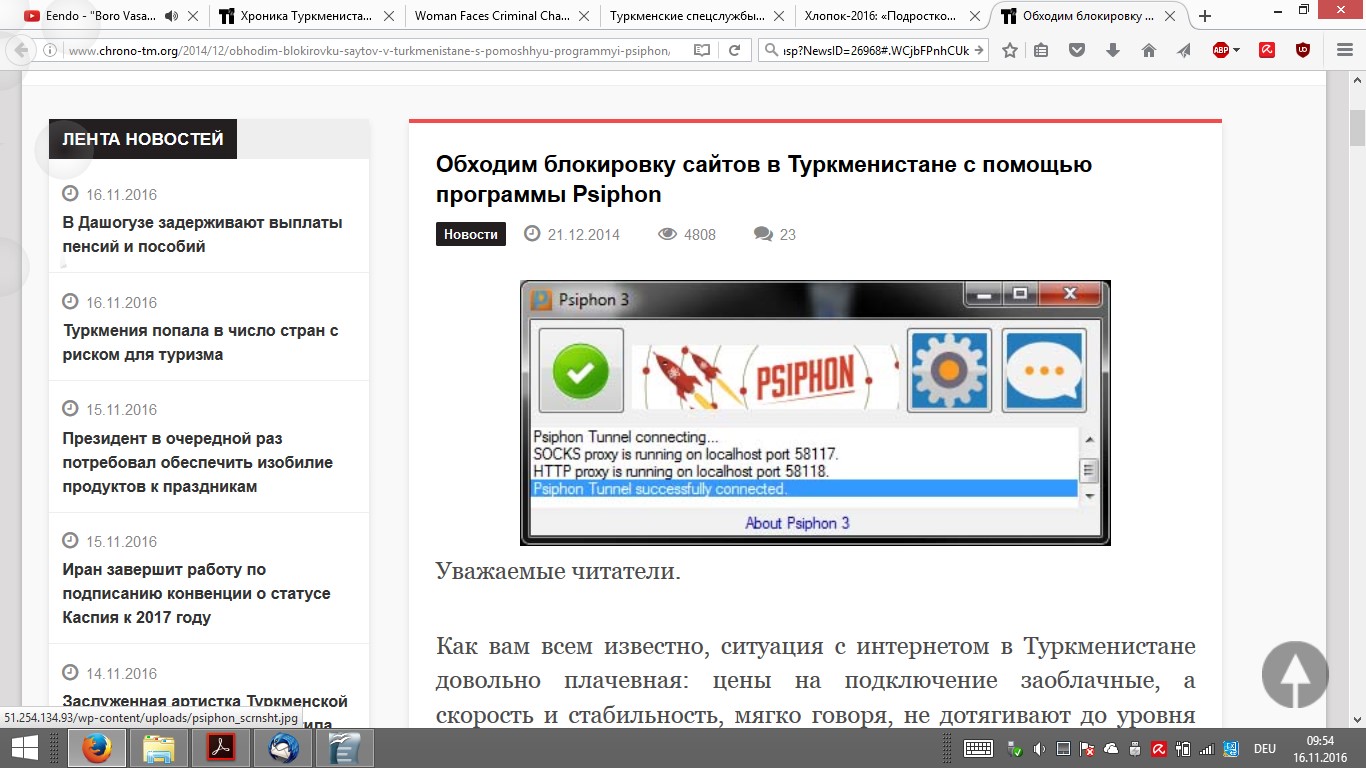Go to Firefox home page

click(x=1148, y=50)
